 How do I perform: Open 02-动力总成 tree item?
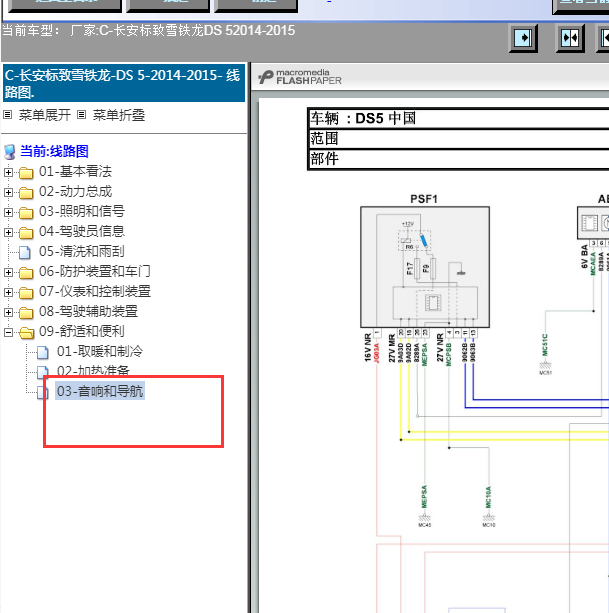[75, 192]
